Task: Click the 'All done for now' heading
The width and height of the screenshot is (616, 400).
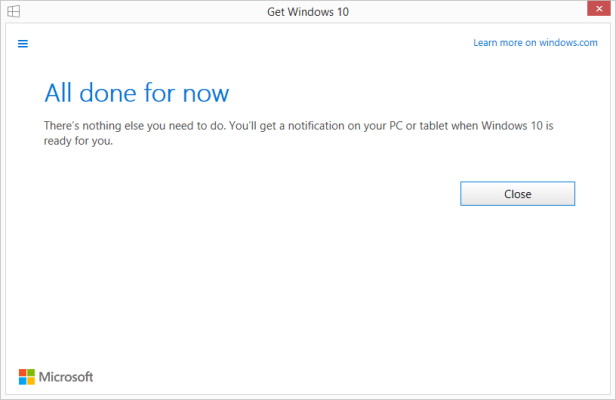Action: pos(137,93)
